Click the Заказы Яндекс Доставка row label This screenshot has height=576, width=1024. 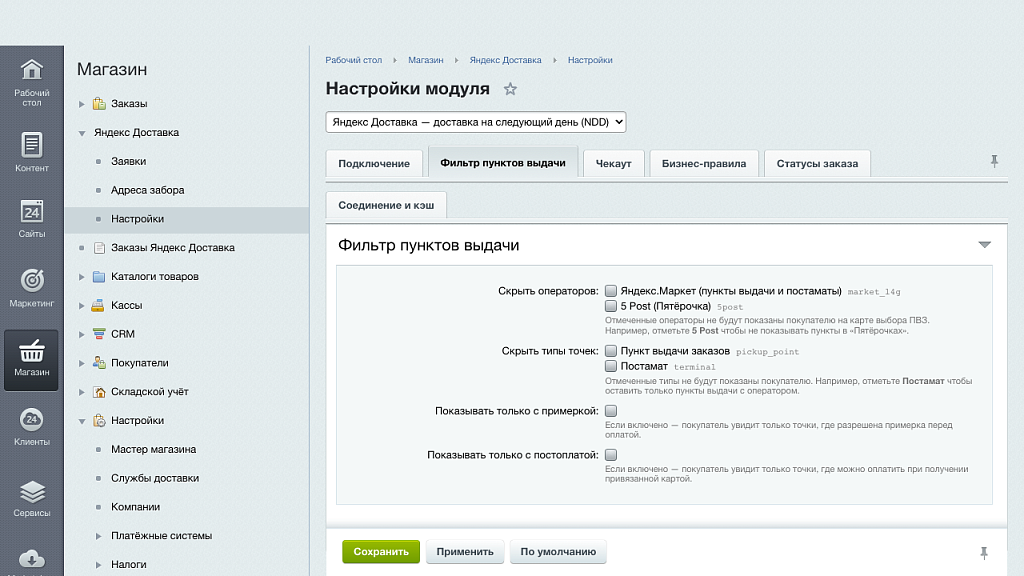click(x=172, y=248)
